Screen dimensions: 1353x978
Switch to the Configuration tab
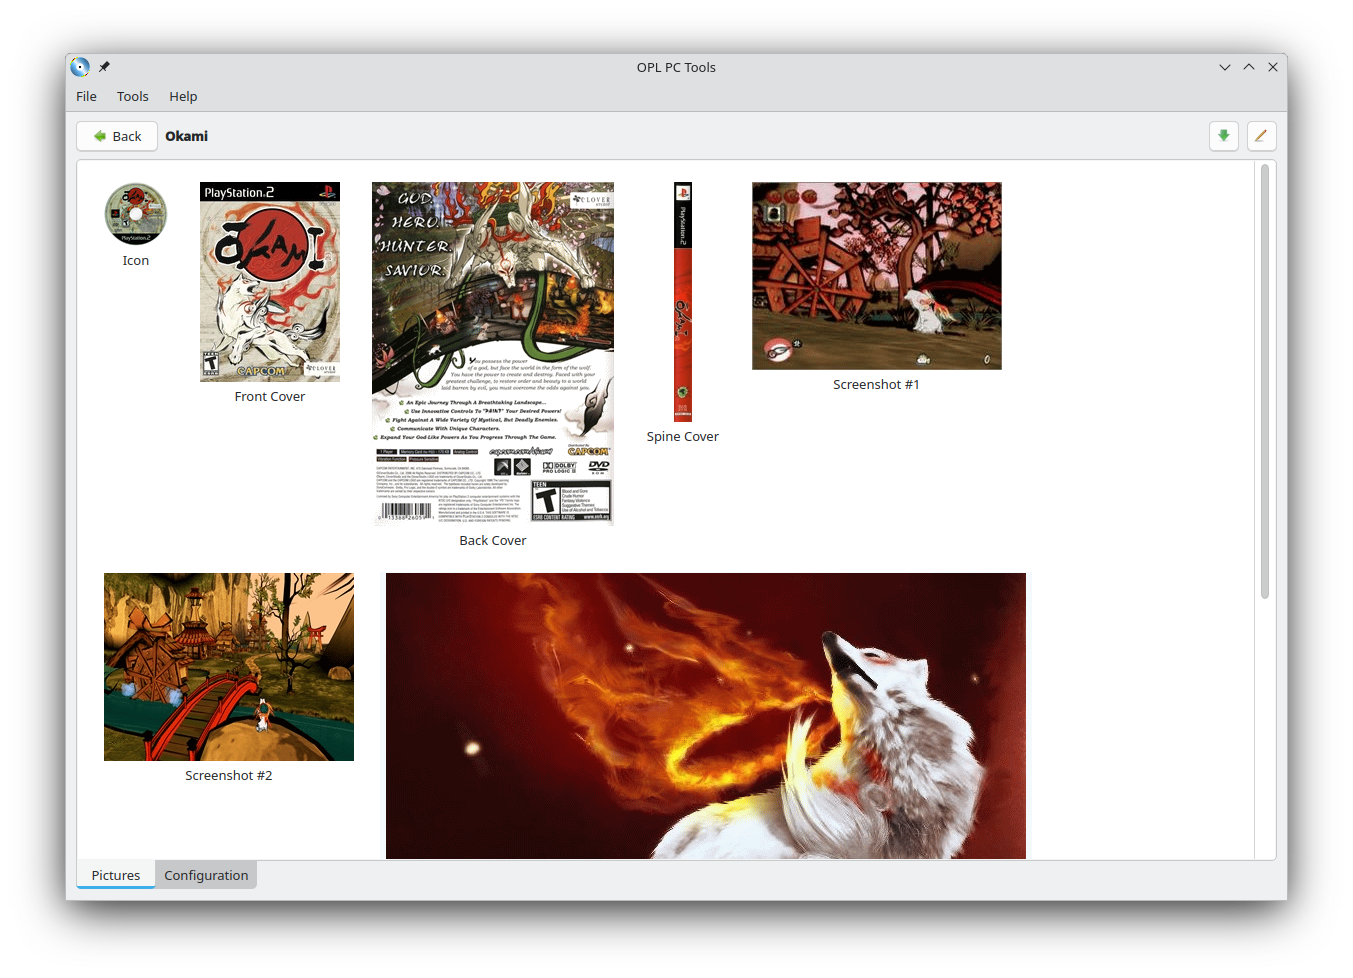(206, 875)
